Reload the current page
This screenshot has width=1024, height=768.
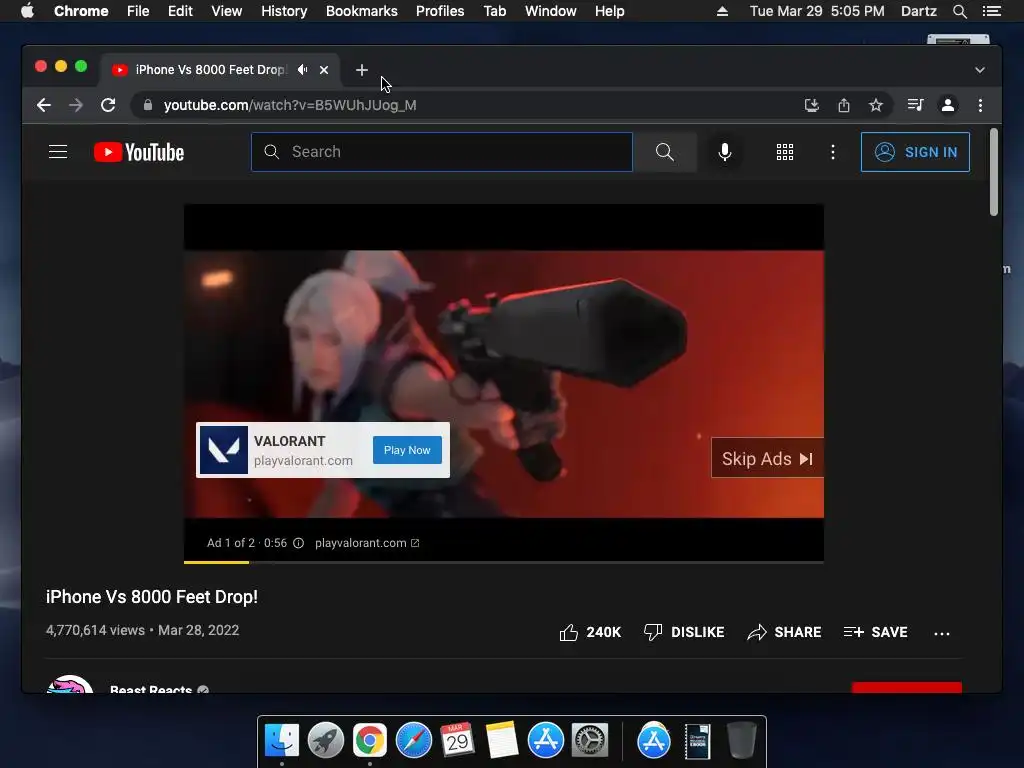[x=108, y=105]
